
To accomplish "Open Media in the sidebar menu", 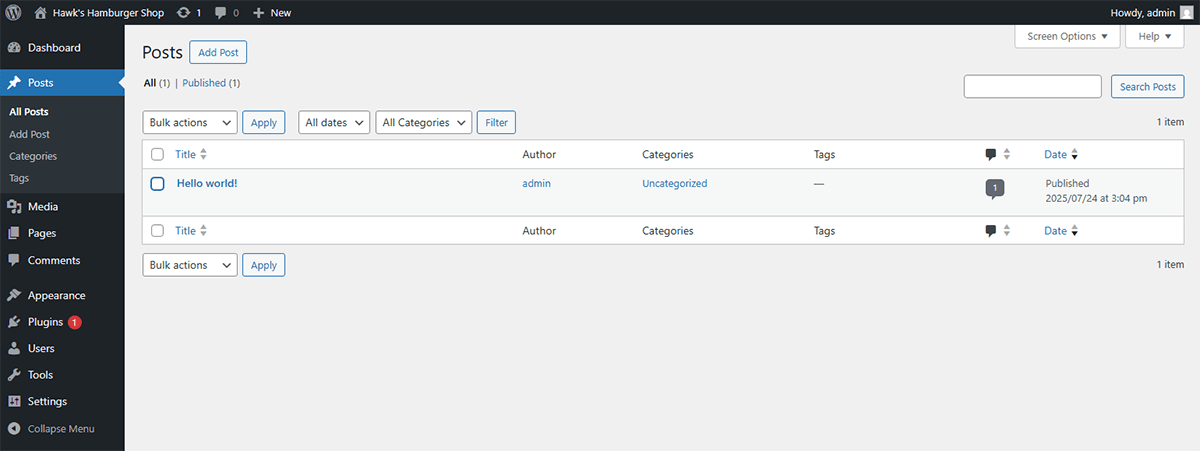I will coord(43,206).
